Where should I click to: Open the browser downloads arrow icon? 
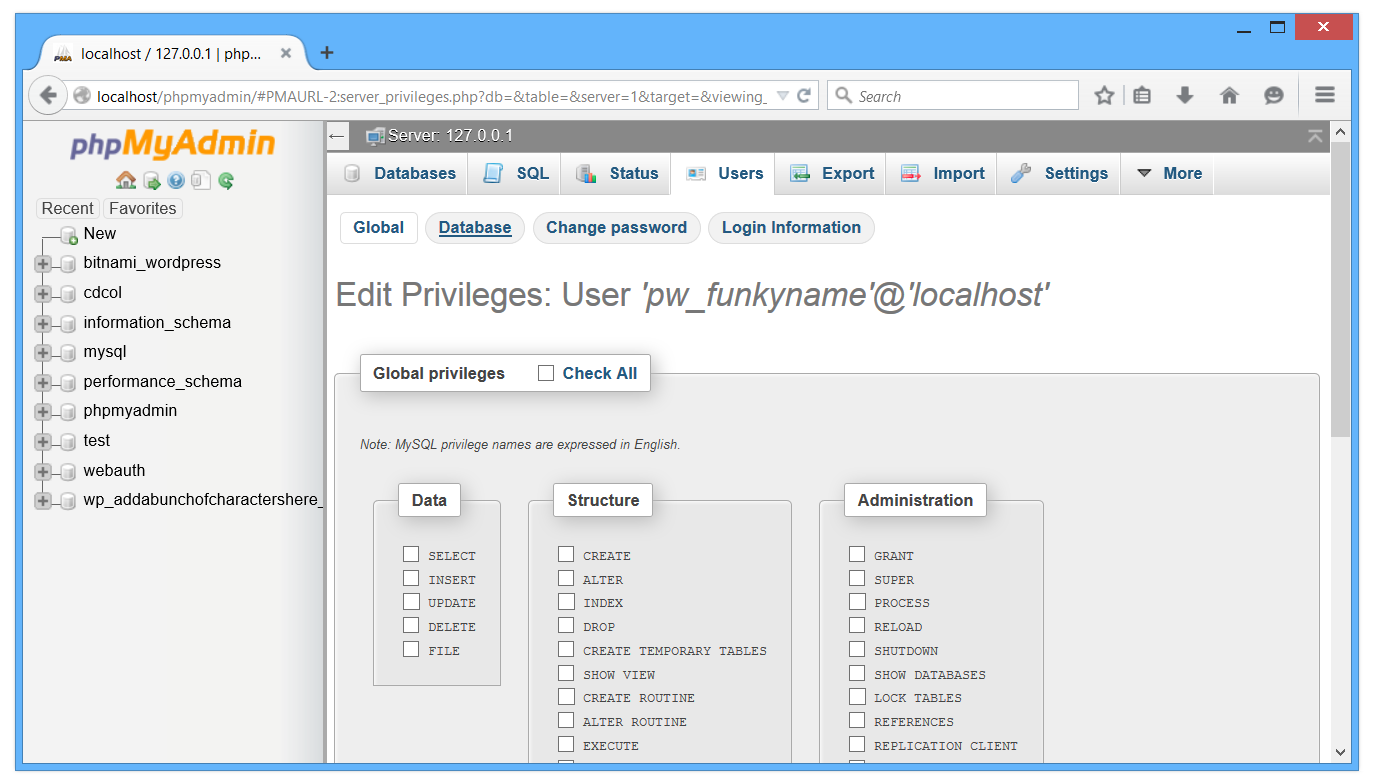click(x=1185, y=96)
